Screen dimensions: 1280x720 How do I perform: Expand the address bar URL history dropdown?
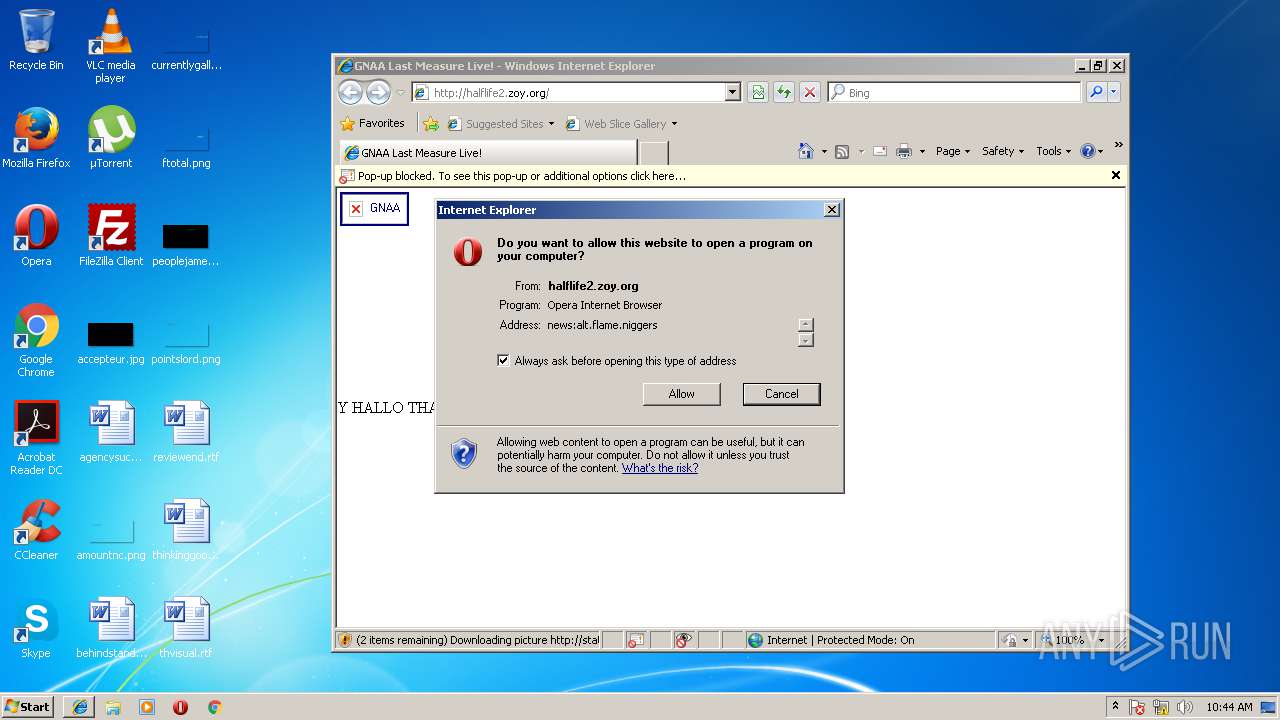click(x=732, y=93)
